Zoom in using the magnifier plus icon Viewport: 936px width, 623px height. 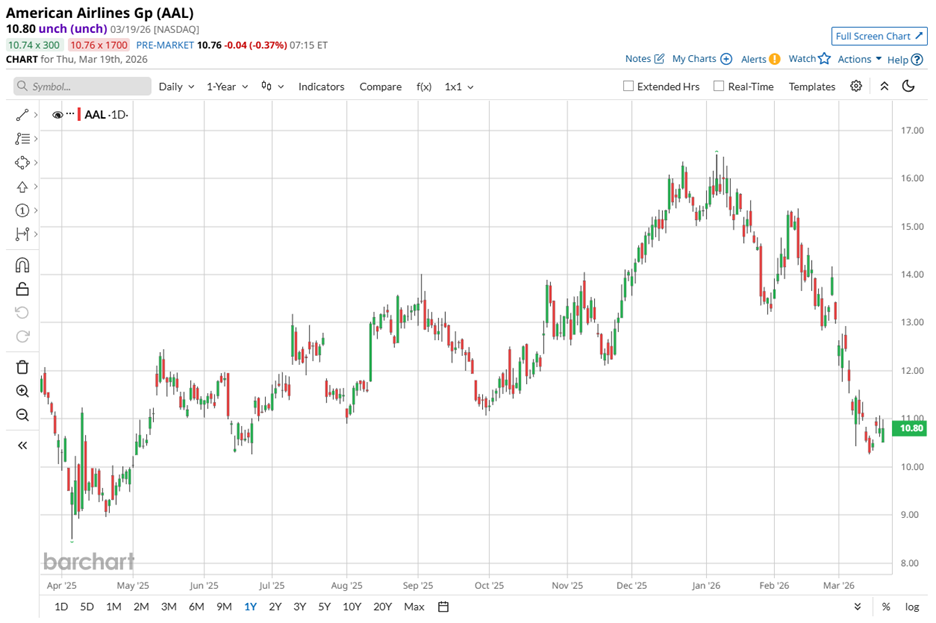point(22,391)
